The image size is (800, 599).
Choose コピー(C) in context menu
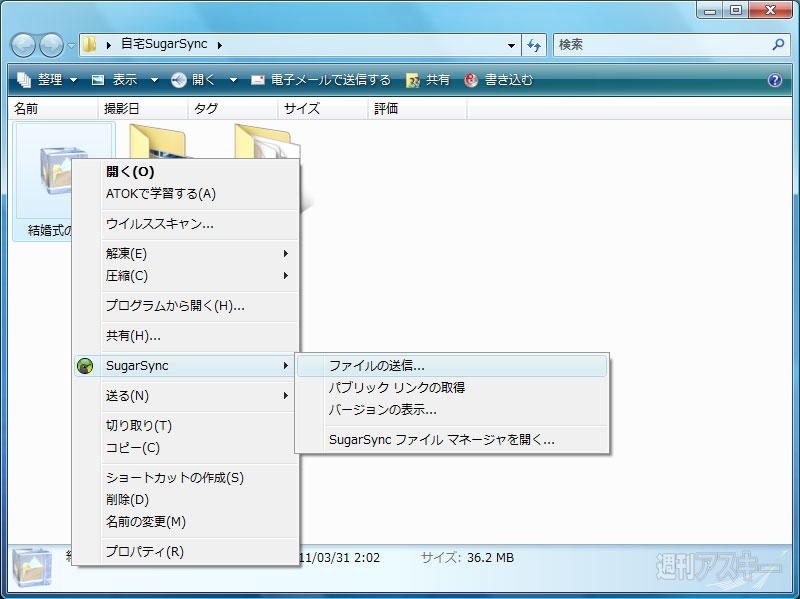point(186,448)
